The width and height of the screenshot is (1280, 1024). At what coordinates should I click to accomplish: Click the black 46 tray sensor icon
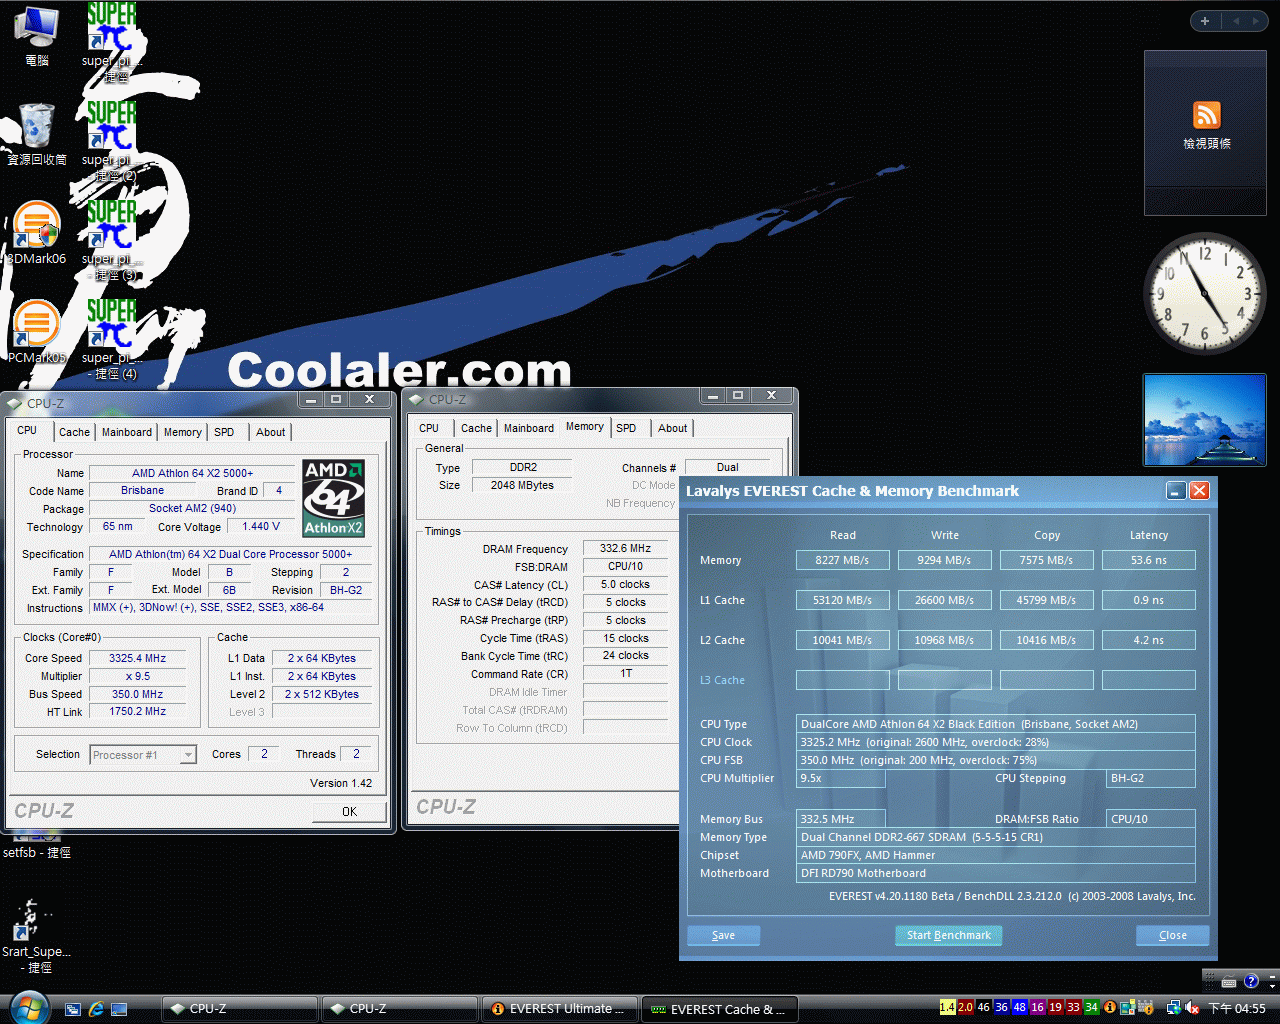[983, 1007]
